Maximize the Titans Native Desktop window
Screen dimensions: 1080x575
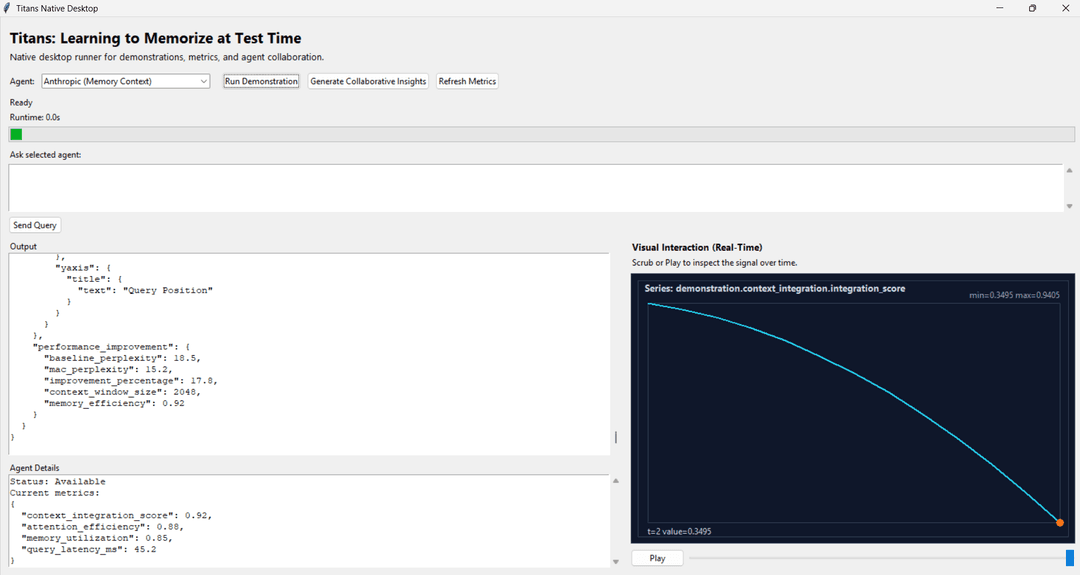[x=1032, y=8]
